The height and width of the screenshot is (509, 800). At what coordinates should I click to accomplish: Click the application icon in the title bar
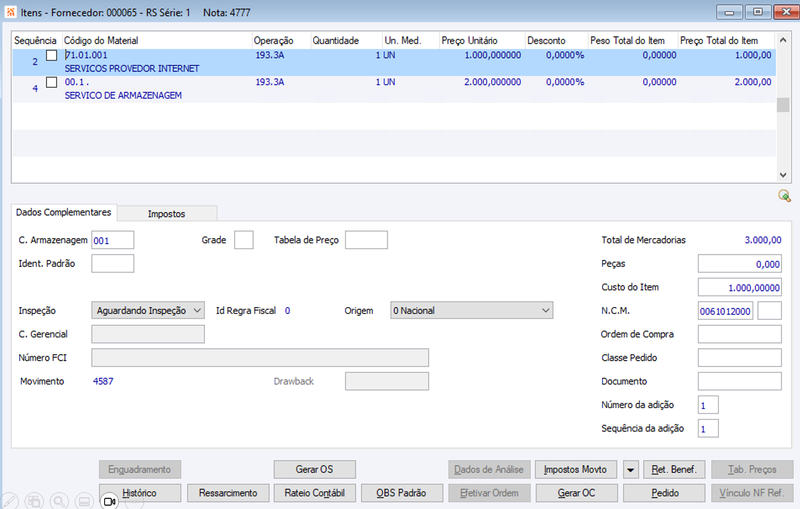pyautogui.click(x=10, y=12)
